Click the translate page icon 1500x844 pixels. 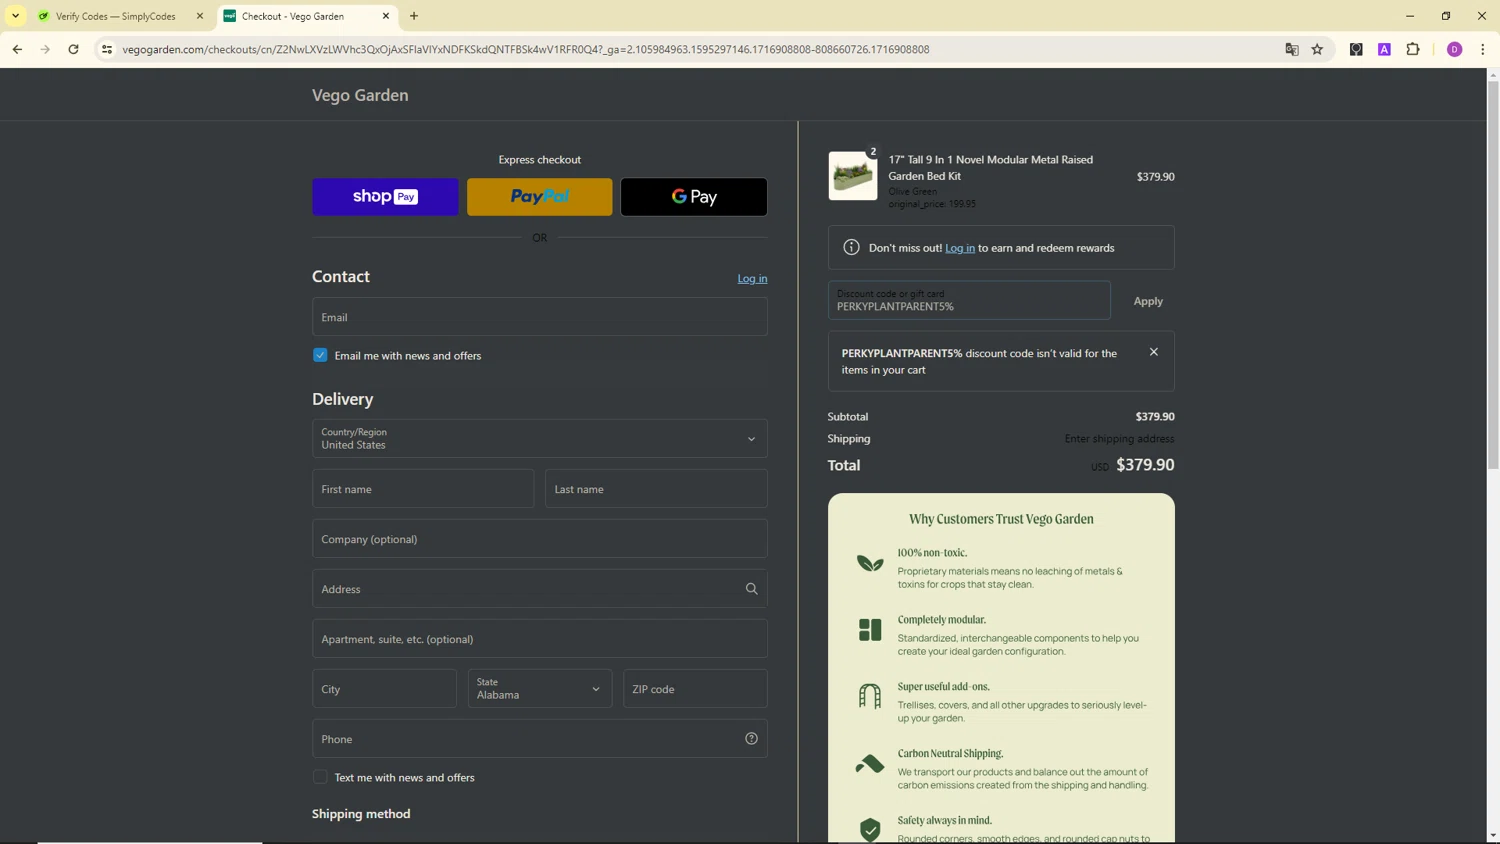(1291, 49)
